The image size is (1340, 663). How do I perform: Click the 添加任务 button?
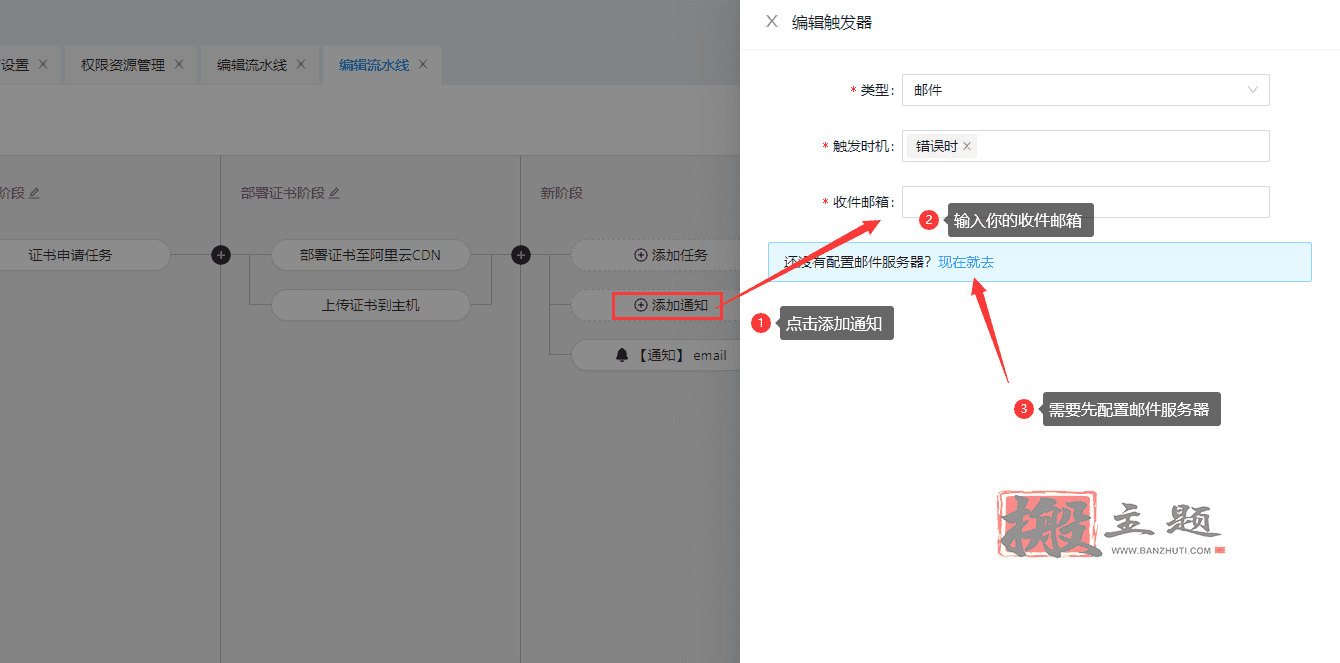(x=670, y=255)
